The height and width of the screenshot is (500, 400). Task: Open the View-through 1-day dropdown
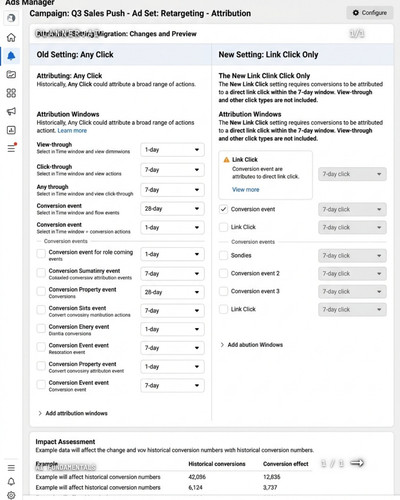pyautogui.click(x=172, y=150)
